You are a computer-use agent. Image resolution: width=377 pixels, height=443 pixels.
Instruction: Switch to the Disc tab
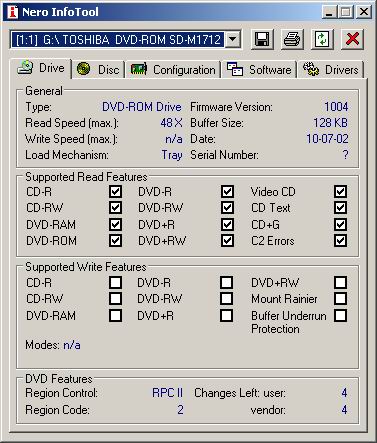(x=98, y=69)
